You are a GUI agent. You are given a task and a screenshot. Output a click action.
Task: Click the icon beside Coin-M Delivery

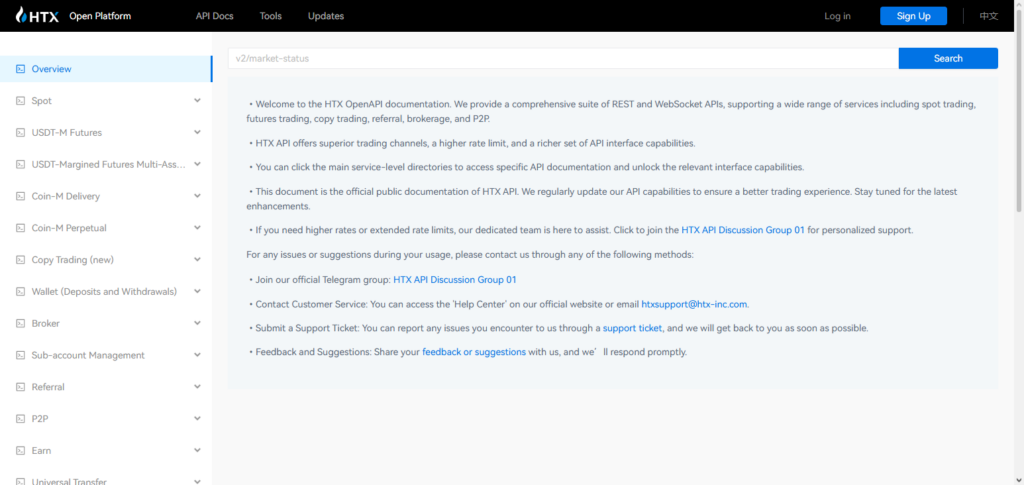point(20,196)
